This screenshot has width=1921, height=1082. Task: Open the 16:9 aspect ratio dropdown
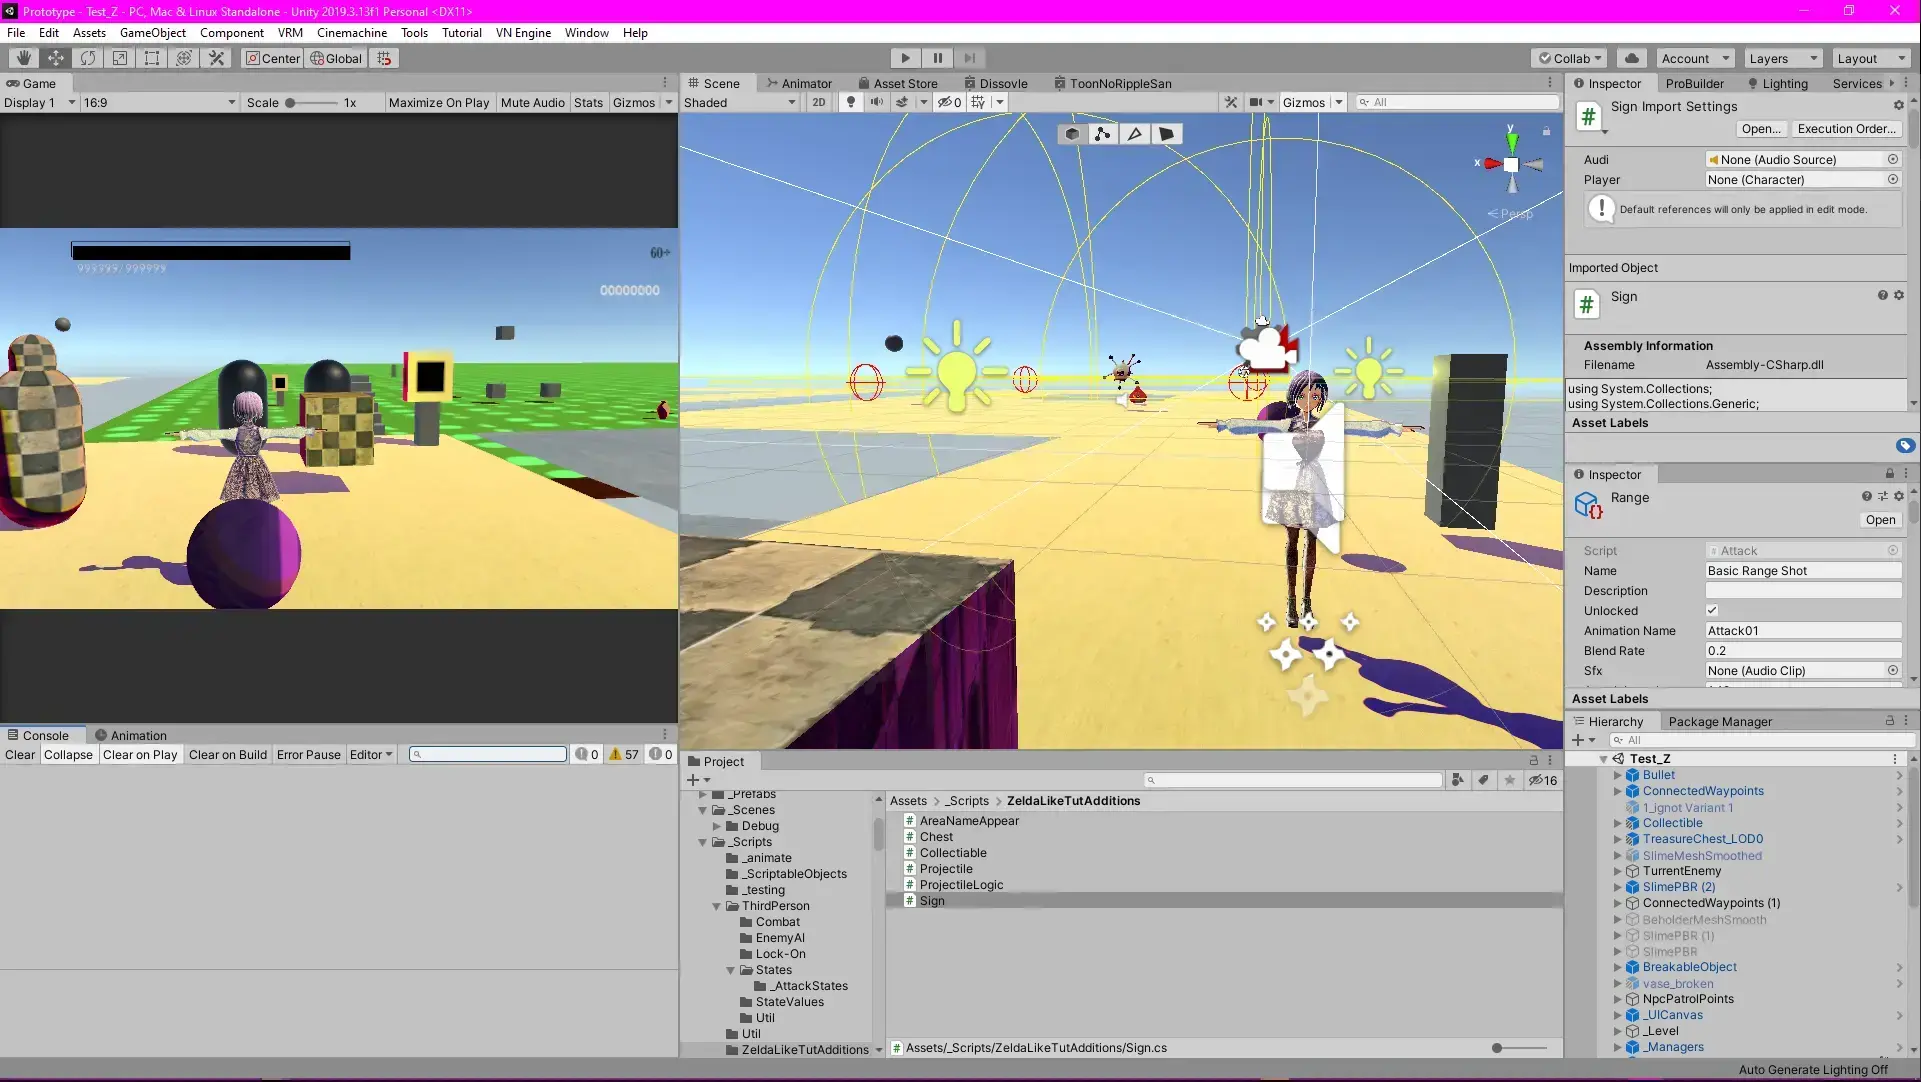pos(159,102)
